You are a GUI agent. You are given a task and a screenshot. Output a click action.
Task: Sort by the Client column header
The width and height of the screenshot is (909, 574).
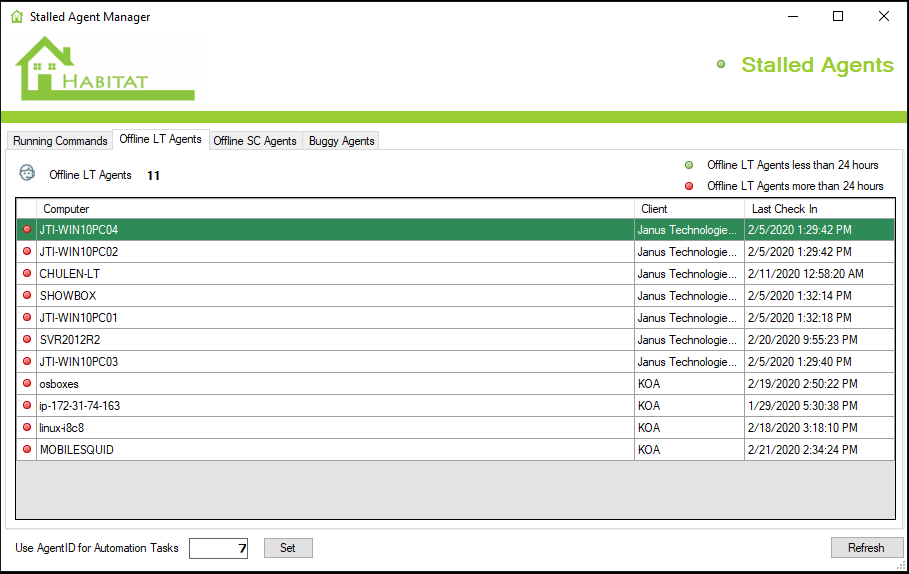pyautogui.click(x=689, y=209)
